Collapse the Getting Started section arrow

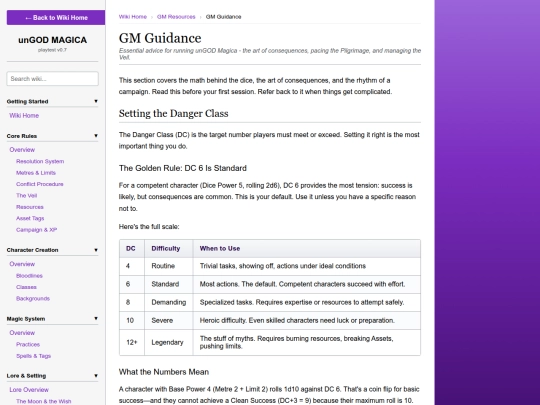[x=96, y=101]
